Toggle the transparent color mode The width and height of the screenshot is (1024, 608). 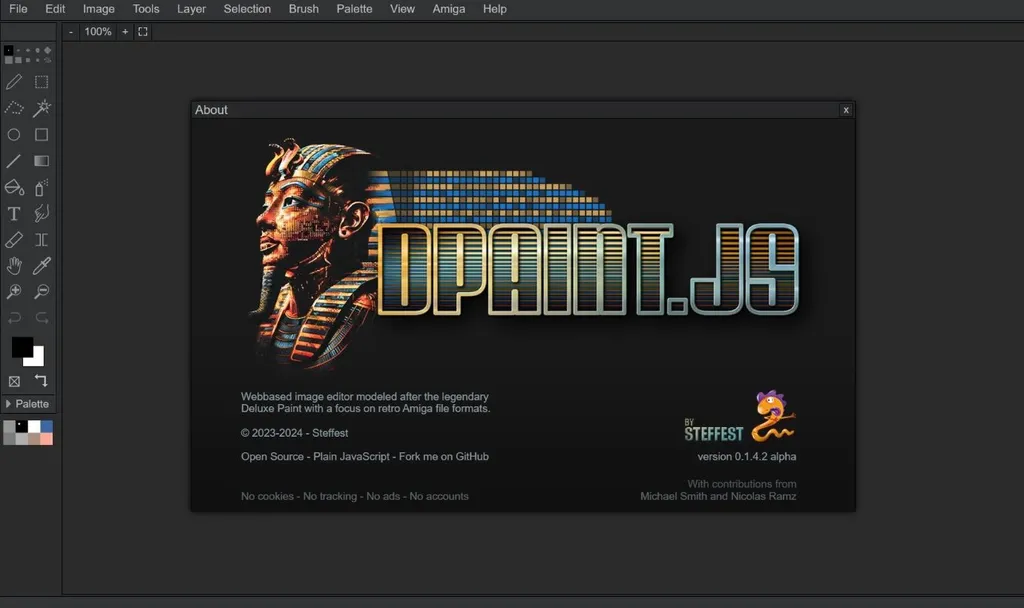pos(13,381)
